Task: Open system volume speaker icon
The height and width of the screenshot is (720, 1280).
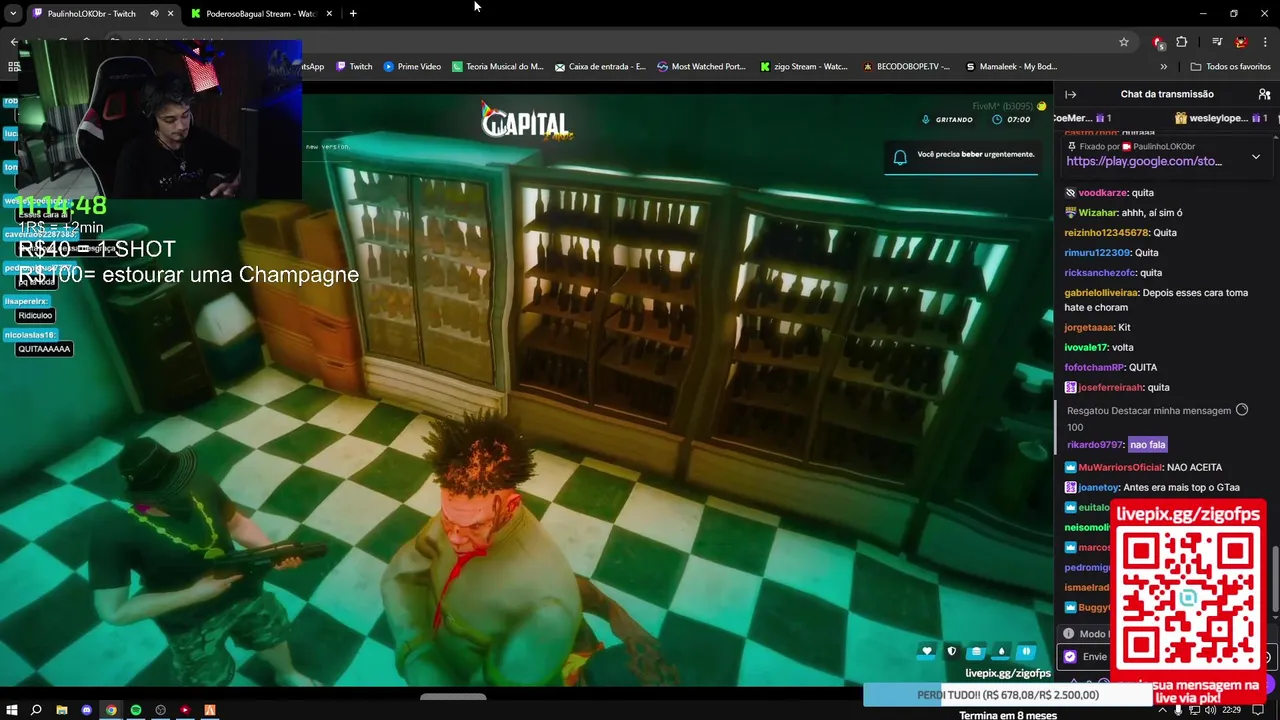Action: [x=1210, y=710]
